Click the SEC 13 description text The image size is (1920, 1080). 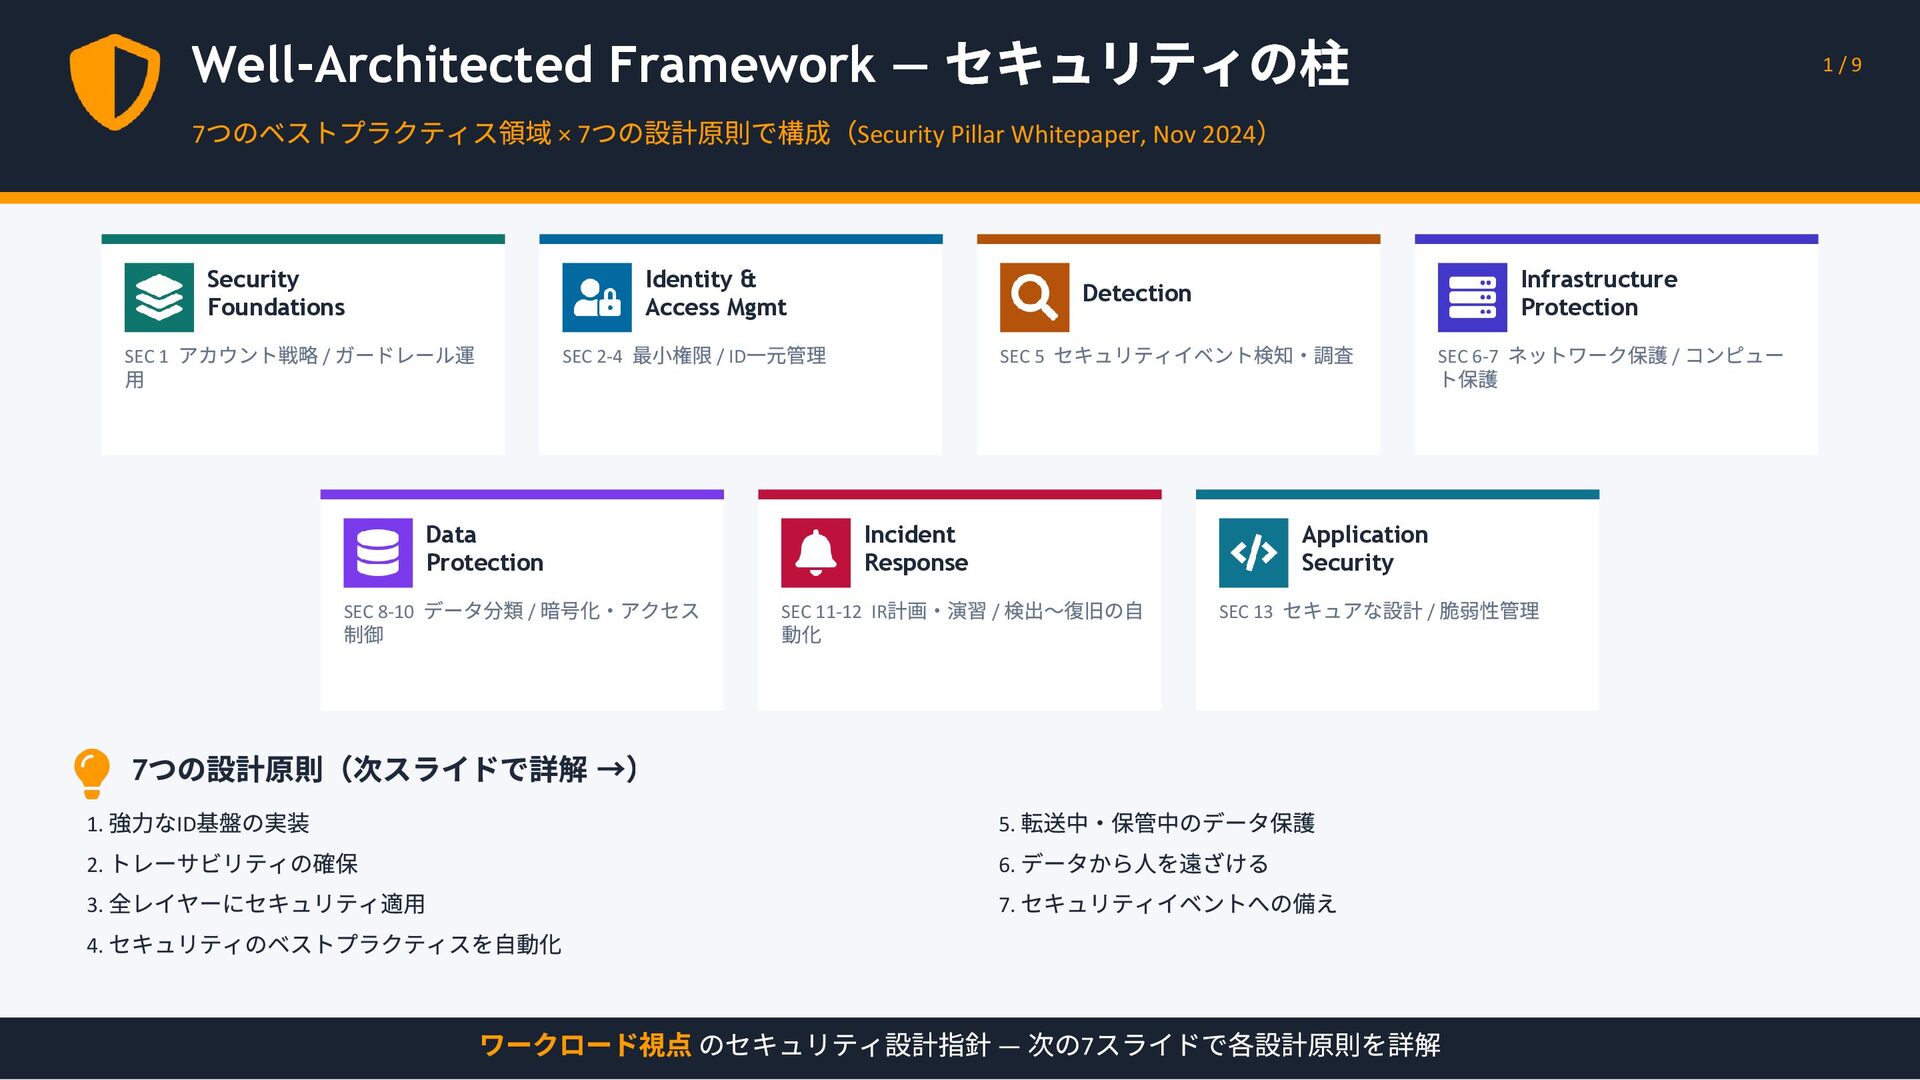coord(1378,611)
